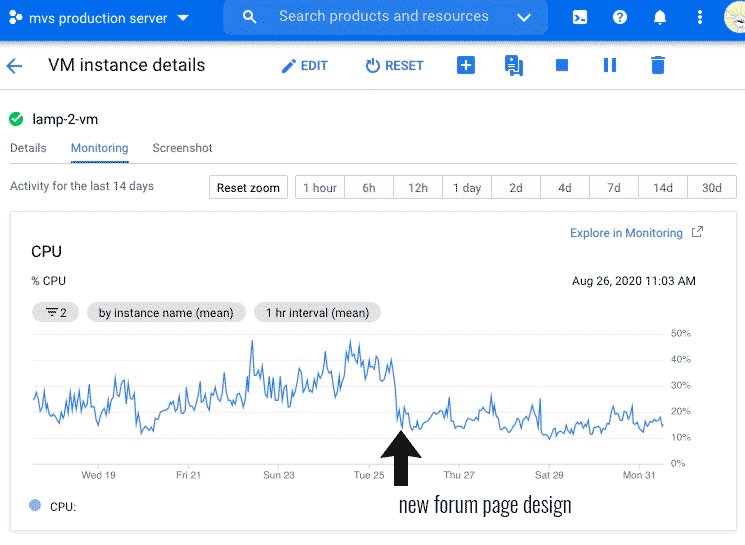Image resolution: width=745 pixels, height=545 pixels.
Task: Open the mvs production server project selector
Action: pos(99,18)
